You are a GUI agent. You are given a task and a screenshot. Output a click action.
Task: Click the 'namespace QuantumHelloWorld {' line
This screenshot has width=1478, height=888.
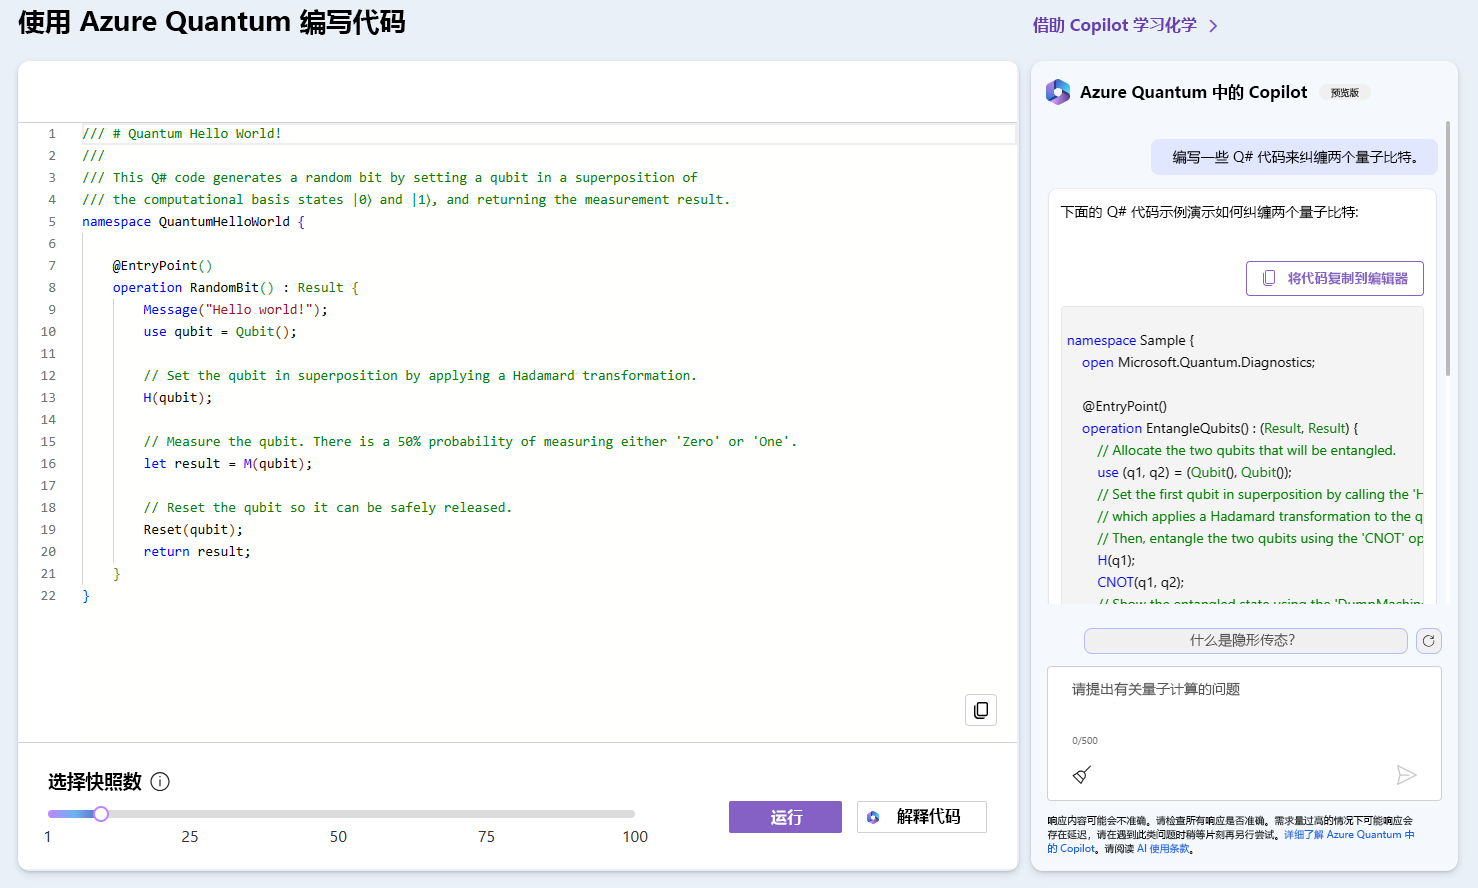193,222
